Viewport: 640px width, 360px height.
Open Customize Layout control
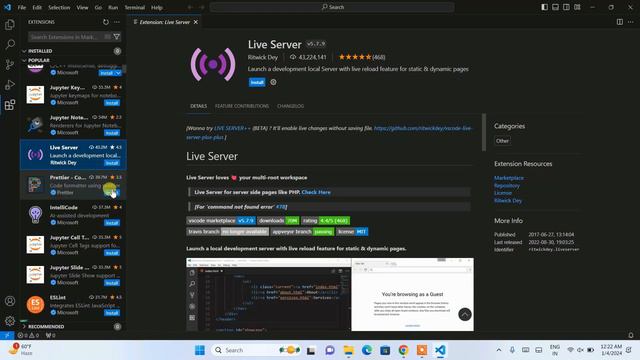(577, 7)
